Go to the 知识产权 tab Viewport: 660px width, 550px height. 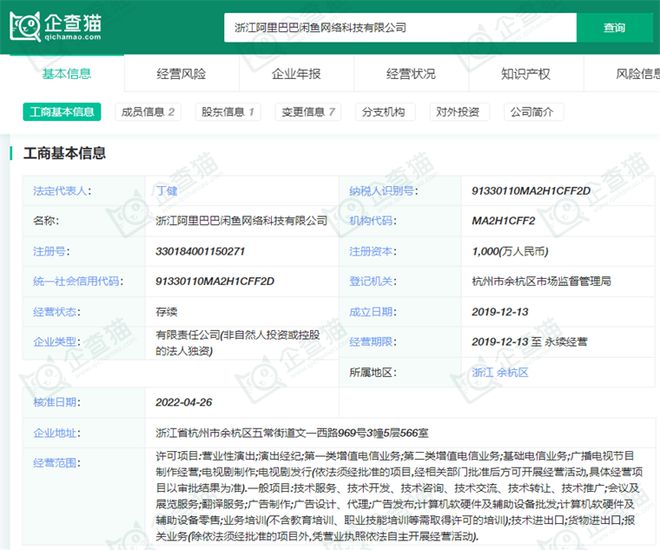(526, 74)
